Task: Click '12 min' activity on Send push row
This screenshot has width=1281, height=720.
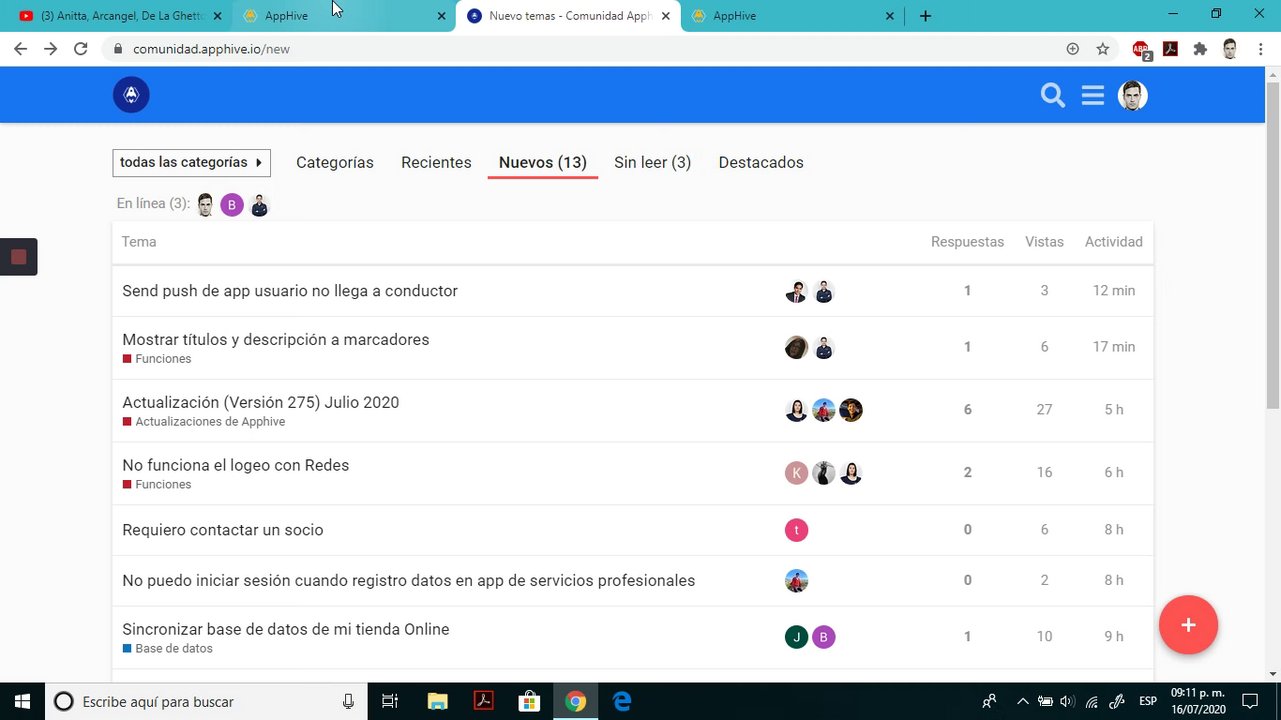Action: tap(1114, 291)
